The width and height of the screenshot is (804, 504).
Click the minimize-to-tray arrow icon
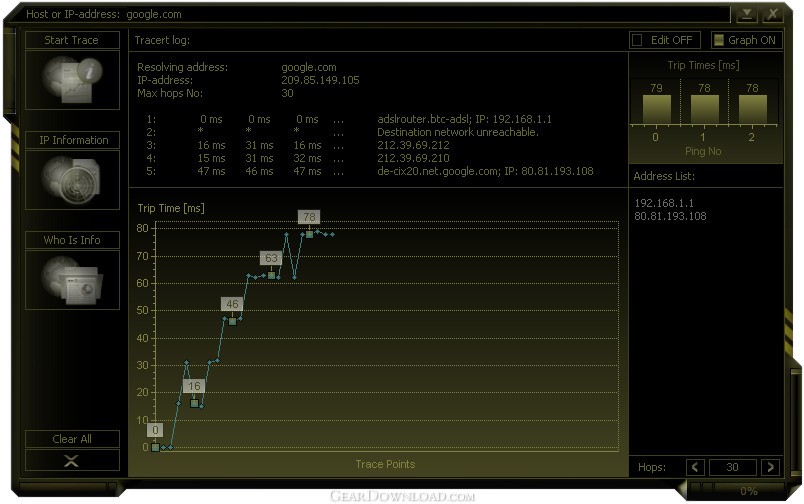[747, 14]
